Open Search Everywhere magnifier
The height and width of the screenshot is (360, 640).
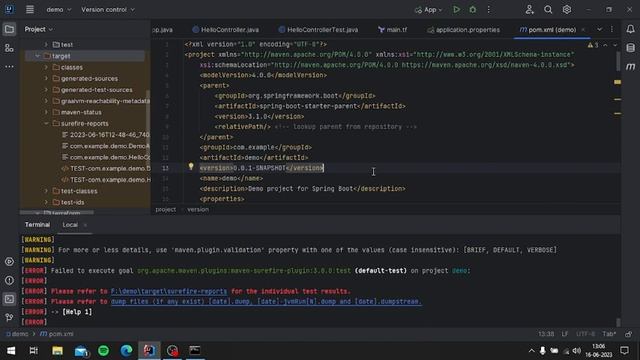point(548,9)
